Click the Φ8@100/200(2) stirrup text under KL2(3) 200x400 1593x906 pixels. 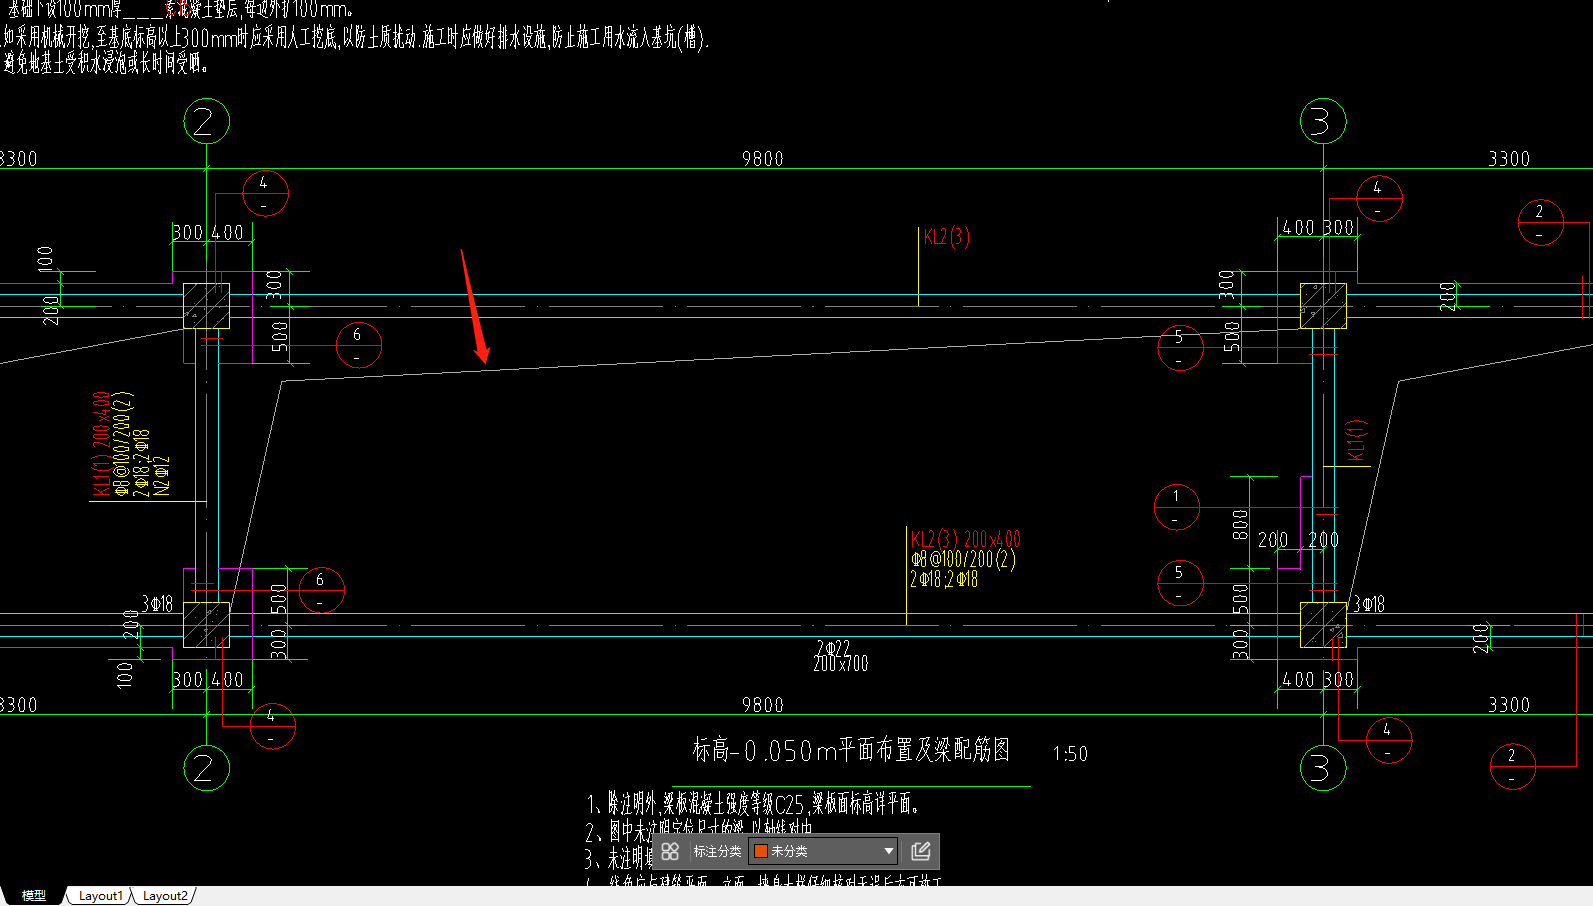coord(963,559)
